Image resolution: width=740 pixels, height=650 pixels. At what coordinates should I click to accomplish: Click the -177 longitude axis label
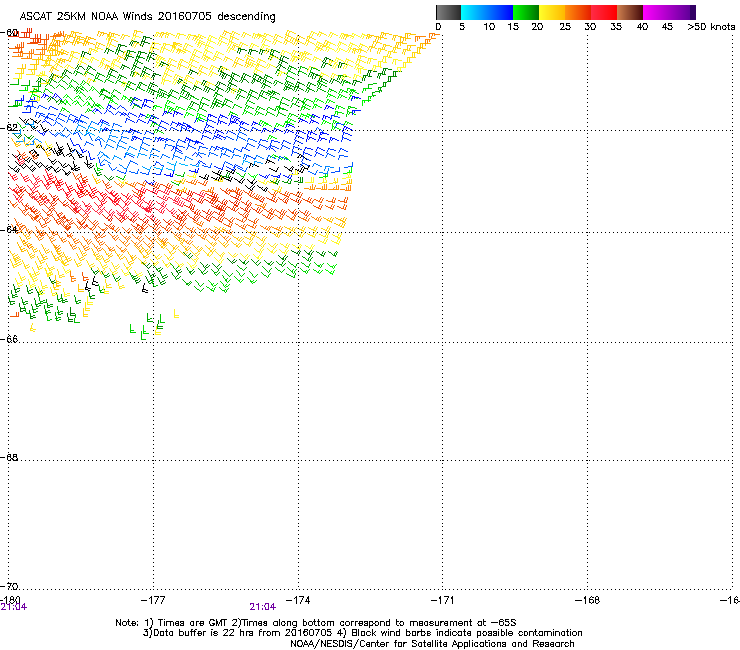[153, 600]
